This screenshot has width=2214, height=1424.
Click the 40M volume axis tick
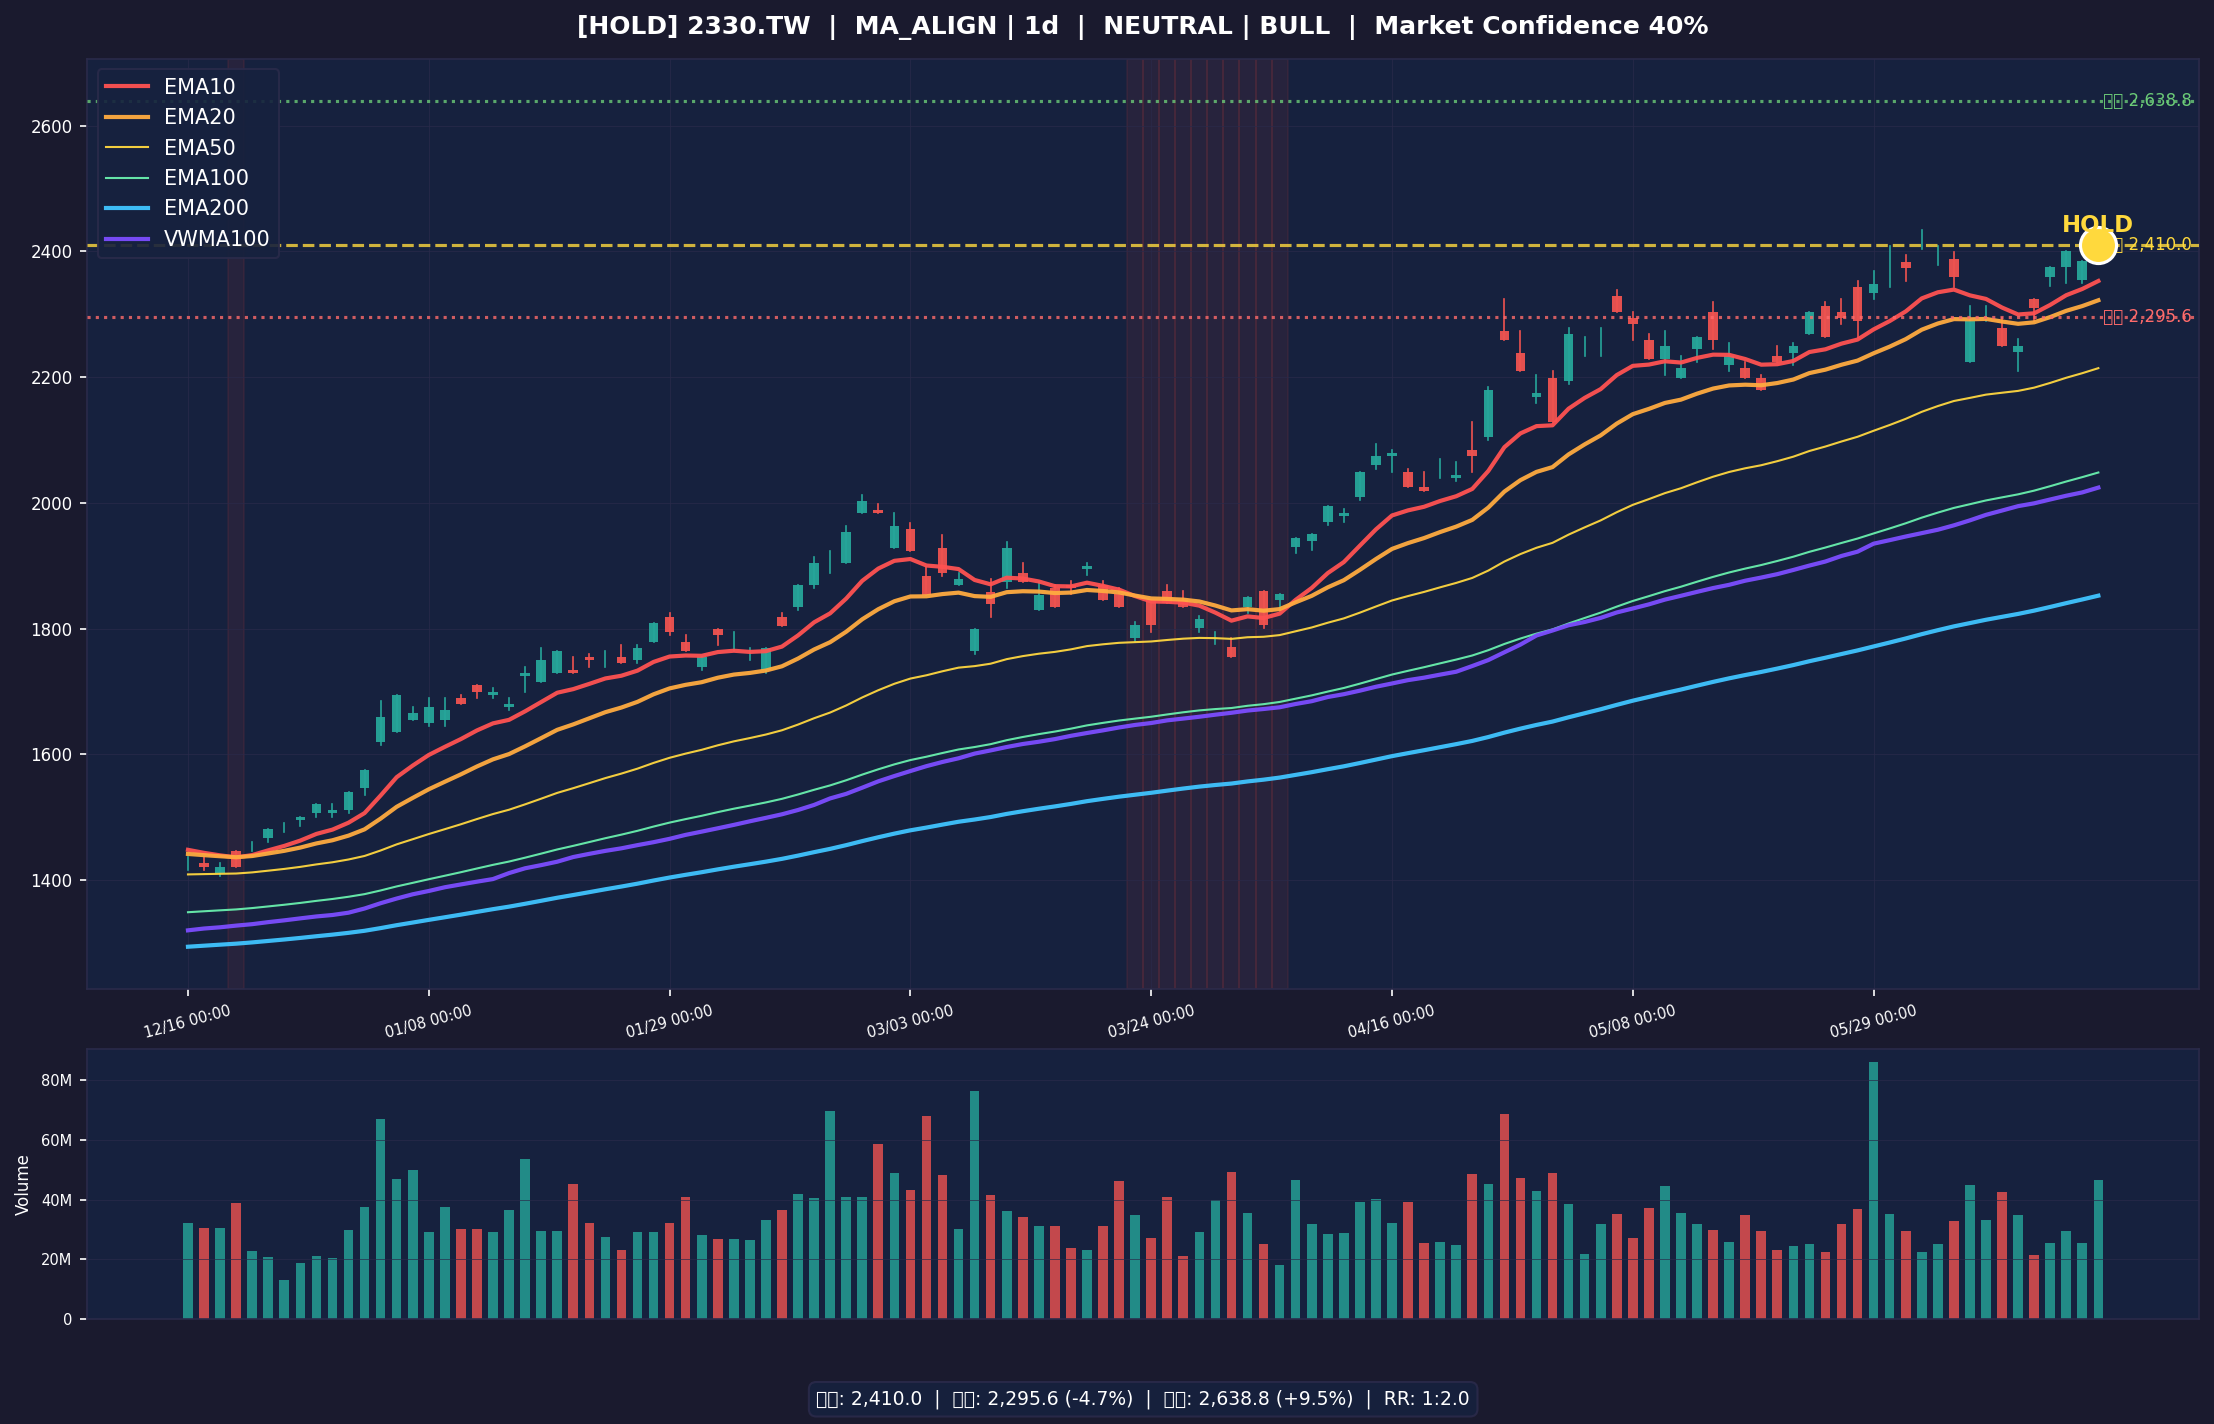coord(56,1200)
